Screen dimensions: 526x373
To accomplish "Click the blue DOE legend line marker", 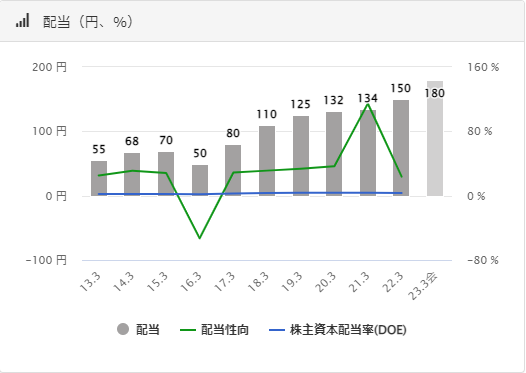I will click(x=277, y=330).
